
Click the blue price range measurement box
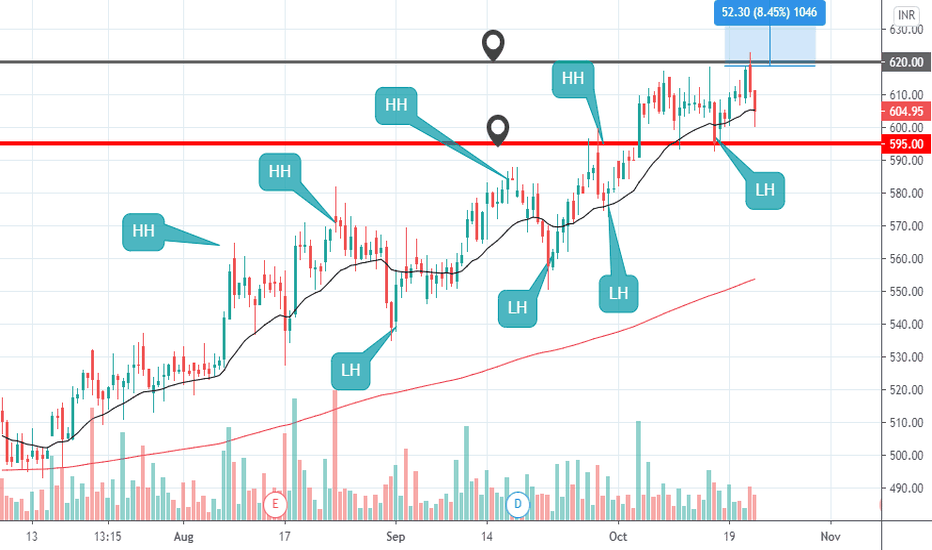770,45
